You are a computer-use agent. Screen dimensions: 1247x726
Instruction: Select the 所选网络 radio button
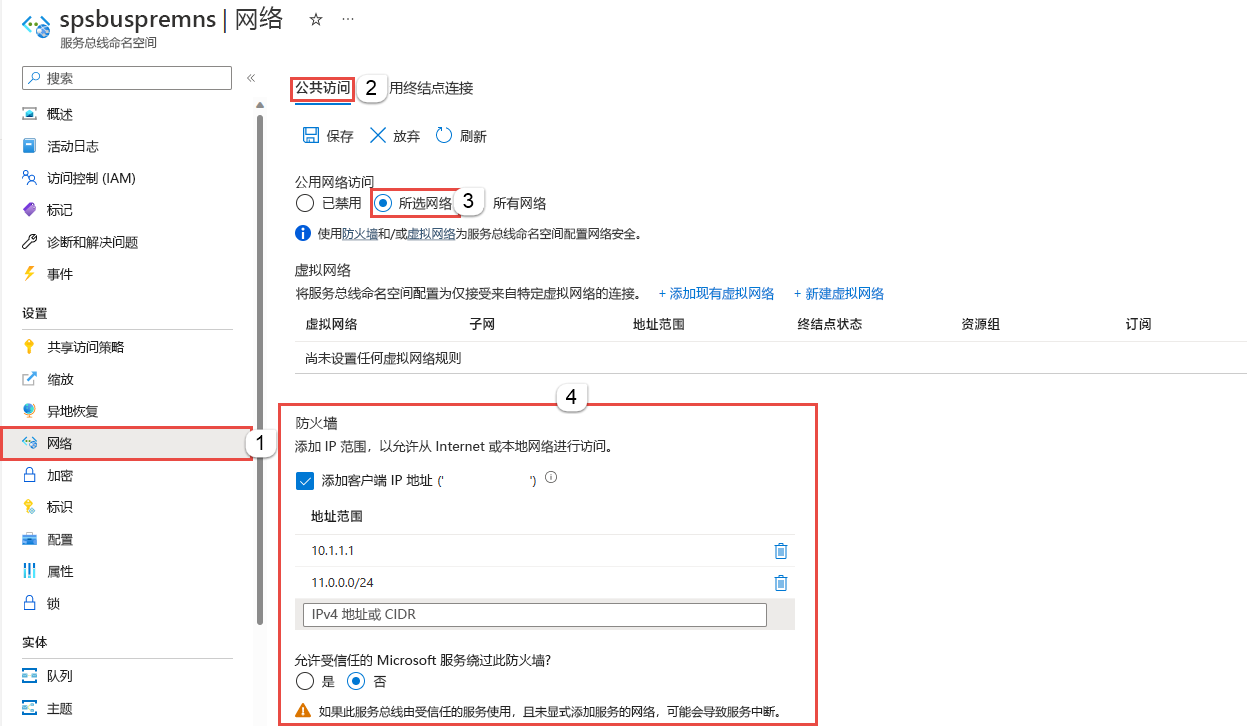tap(382, 203)
